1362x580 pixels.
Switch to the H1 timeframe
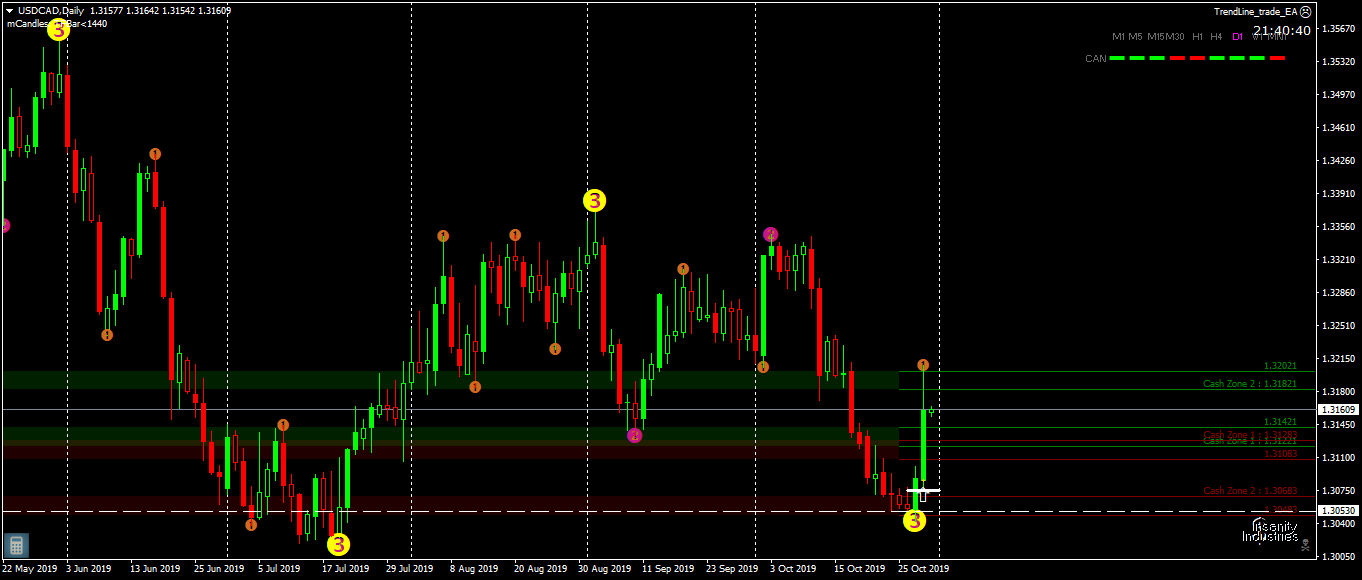pos(1197,36)
